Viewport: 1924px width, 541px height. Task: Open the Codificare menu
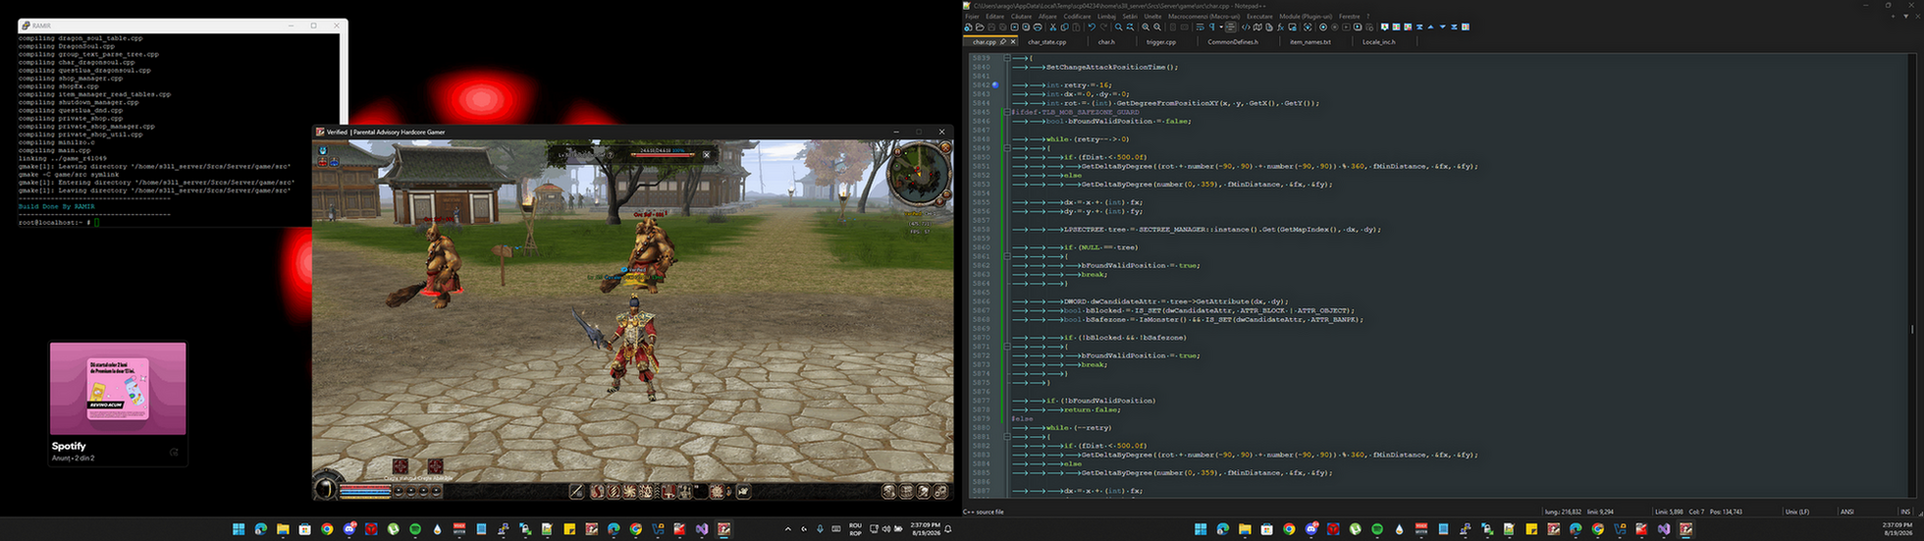click(1077, 16)
